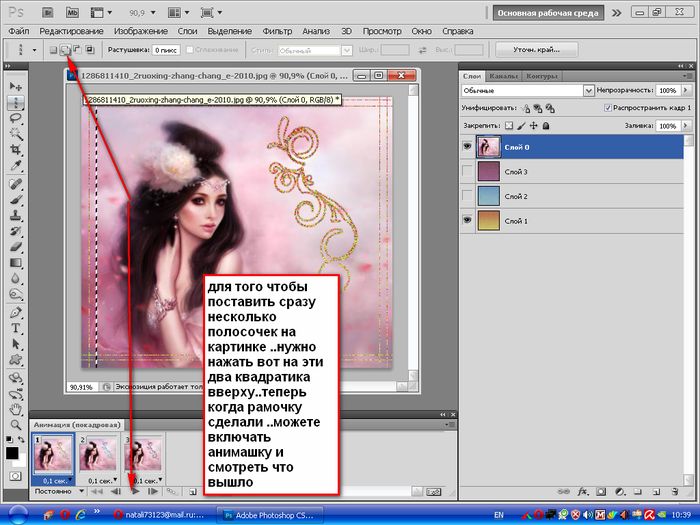Select the Lasso tool
The width and height of the screenshot is (700, 525).
(16, 118)
